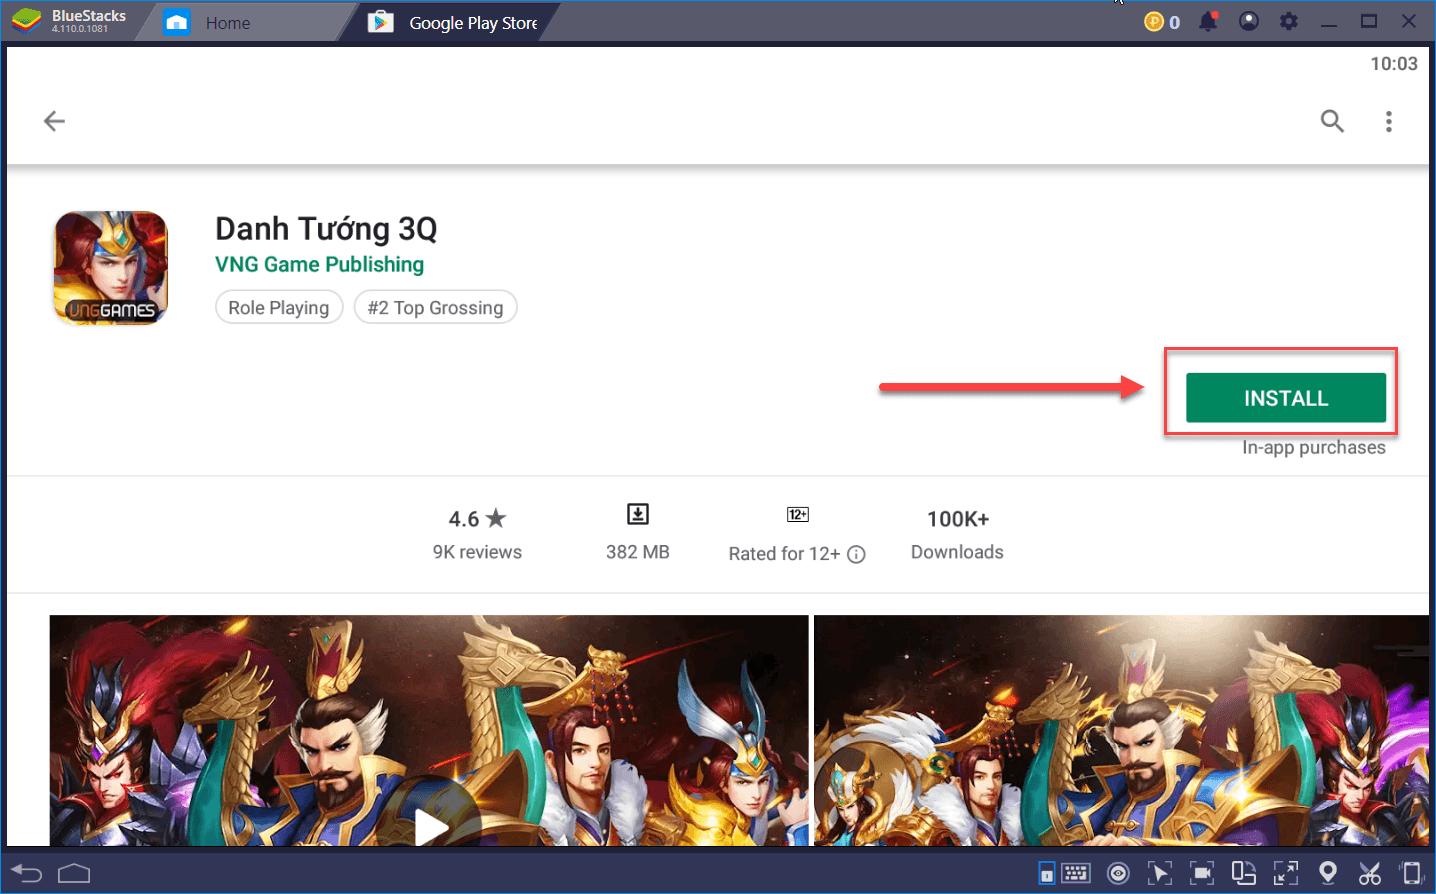
Task: Open the #2 Top Grossing chip
Action: click(435, 307)
